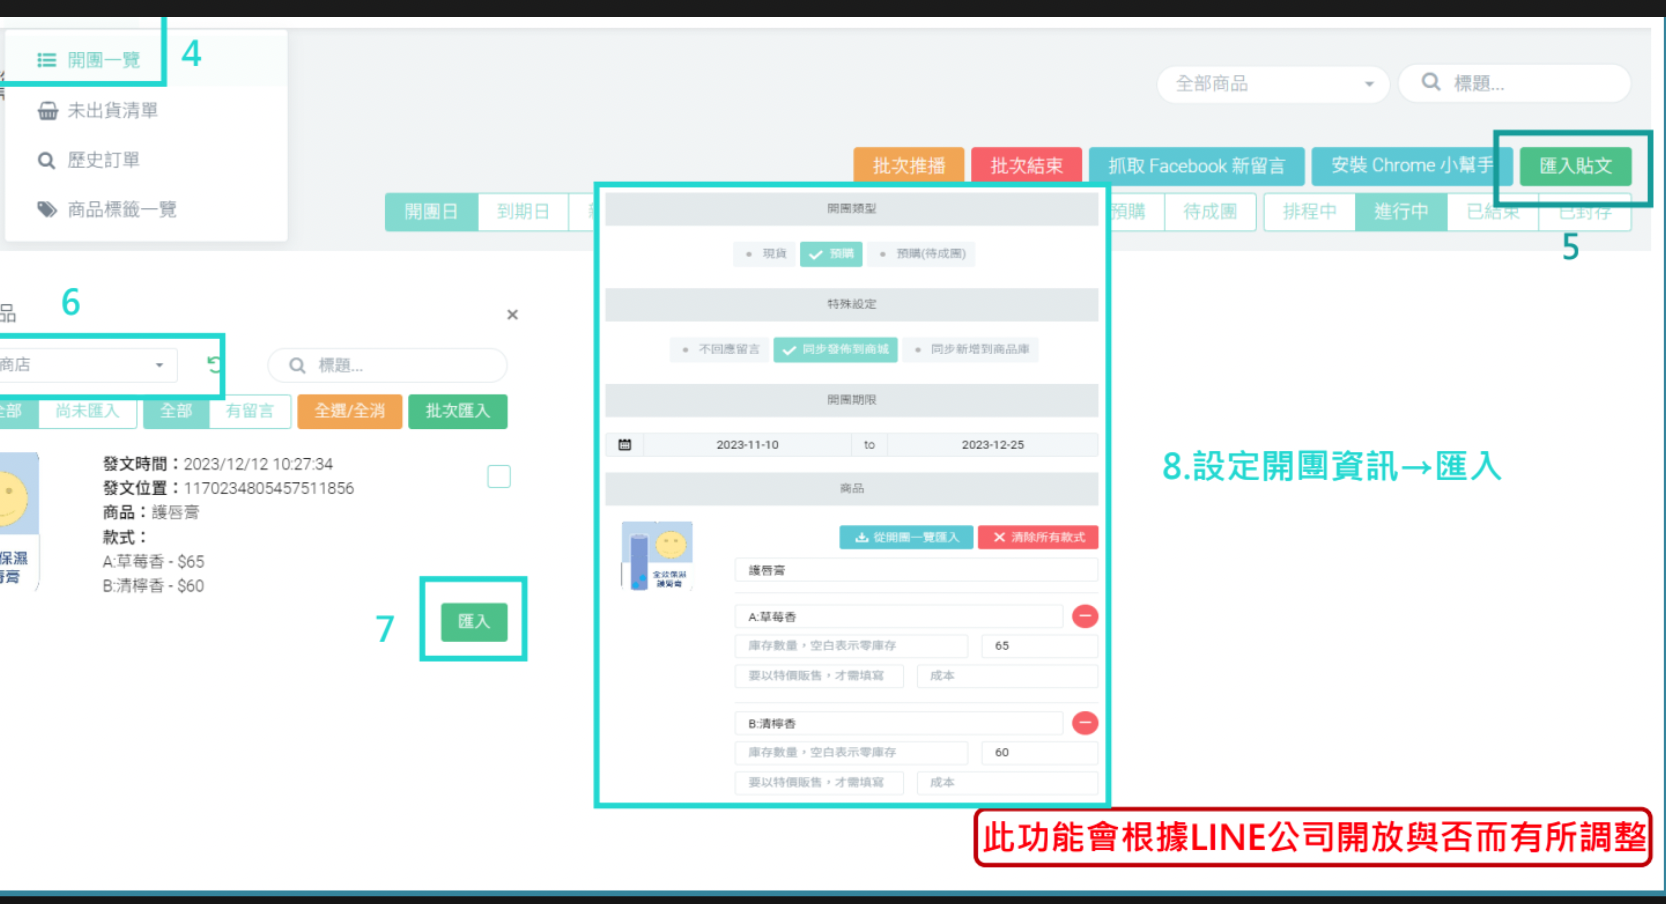Close the import post panel
Screen dimensions: 1666x904
(x=512, y=315)
